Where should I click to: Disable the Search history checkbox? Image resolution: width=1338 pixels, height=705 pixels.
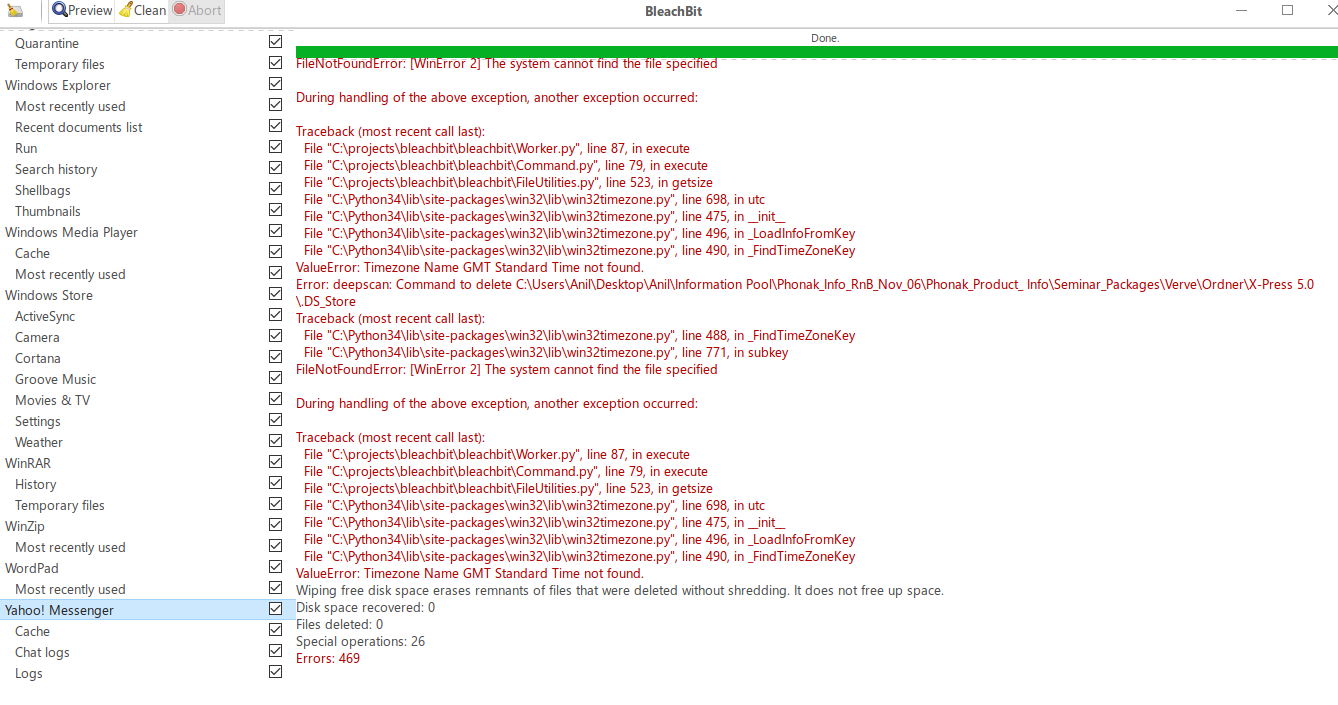pyautogui.click(x=275, y=168)
